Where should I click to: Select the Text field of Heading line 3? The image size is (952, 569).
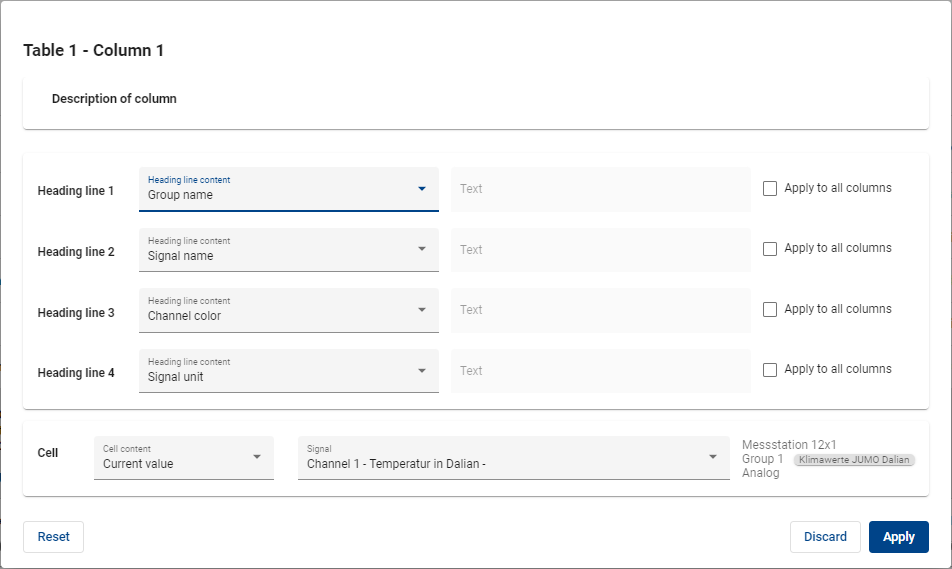point(600,310)
